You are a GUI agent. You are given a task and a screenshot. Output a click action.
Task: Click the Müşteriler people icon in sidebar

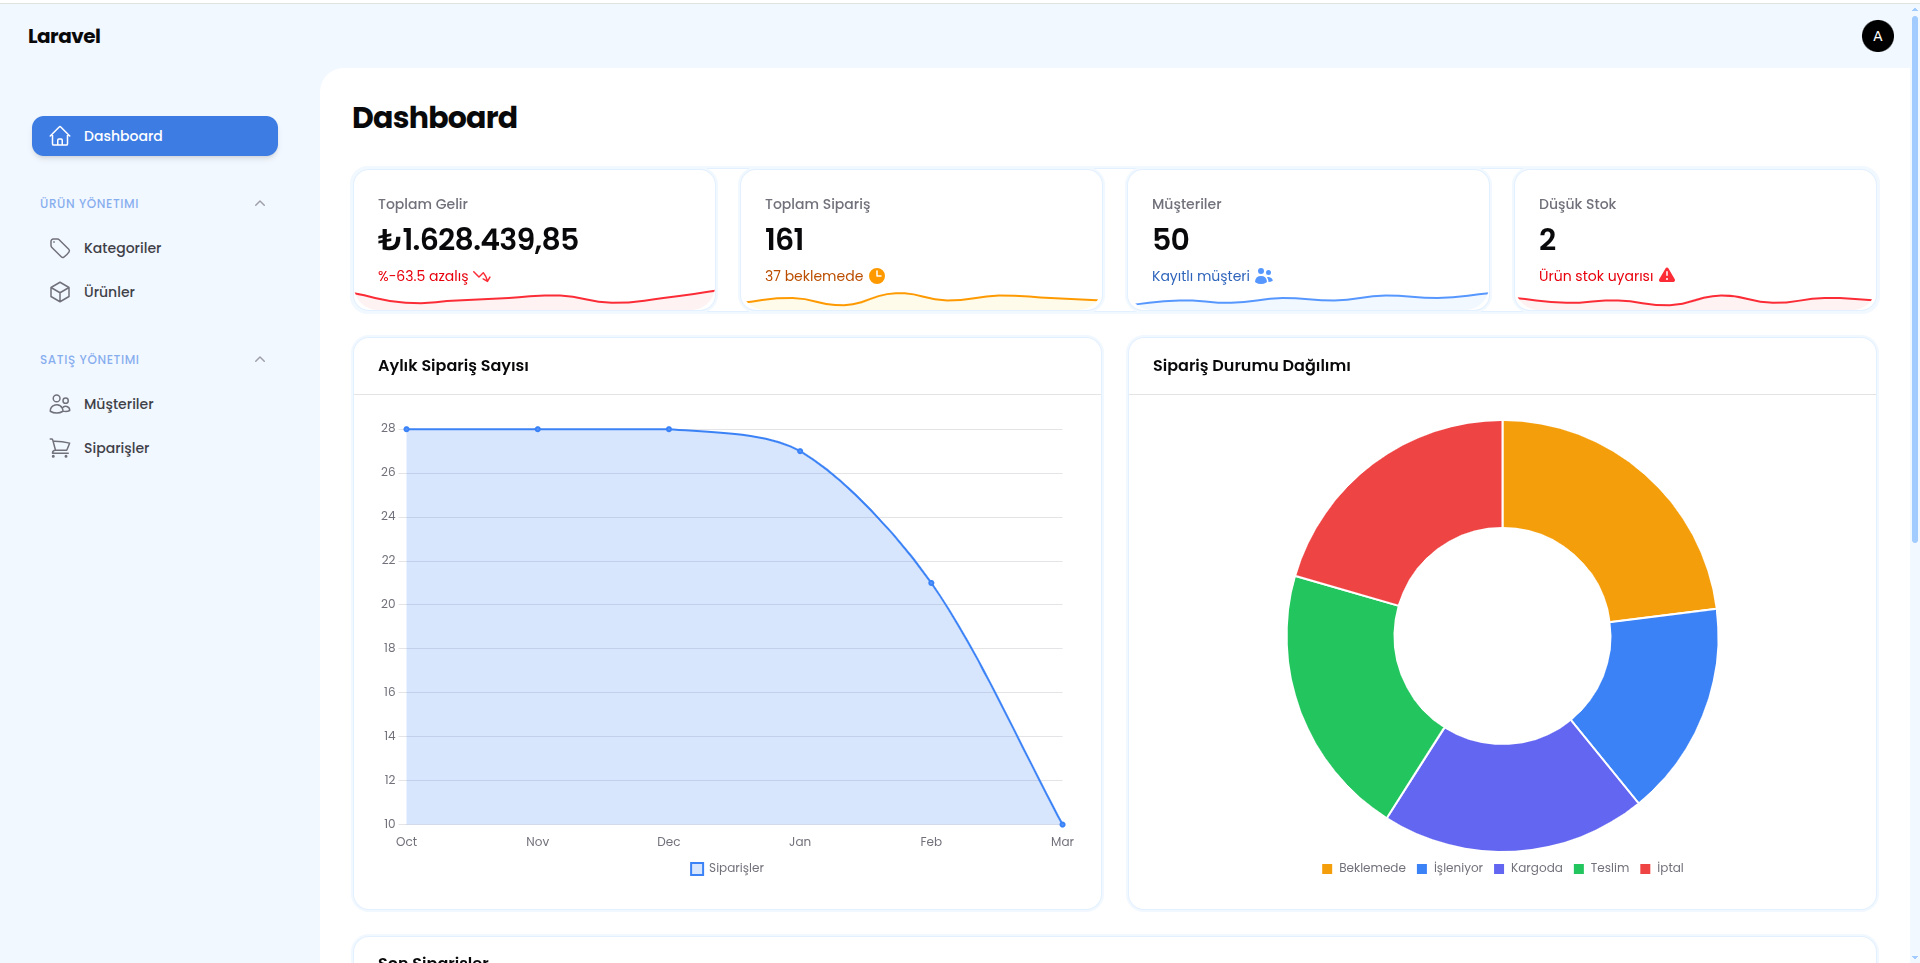60,404
